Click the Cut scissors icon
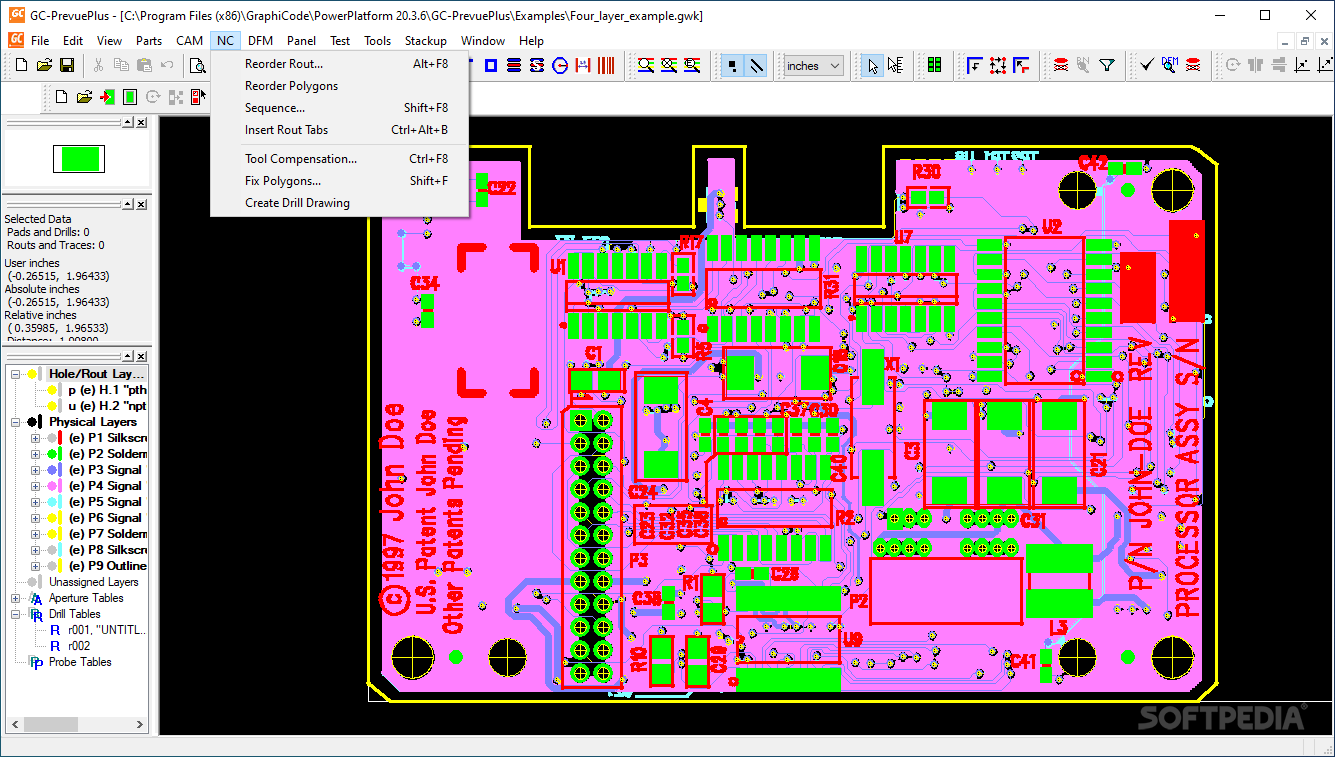The width and height of the screenshot is (1335, 757). pos(98,66)
